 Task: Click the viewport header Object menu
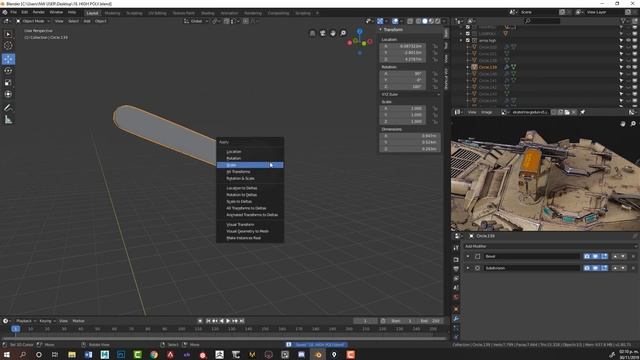tap(100, 21)
